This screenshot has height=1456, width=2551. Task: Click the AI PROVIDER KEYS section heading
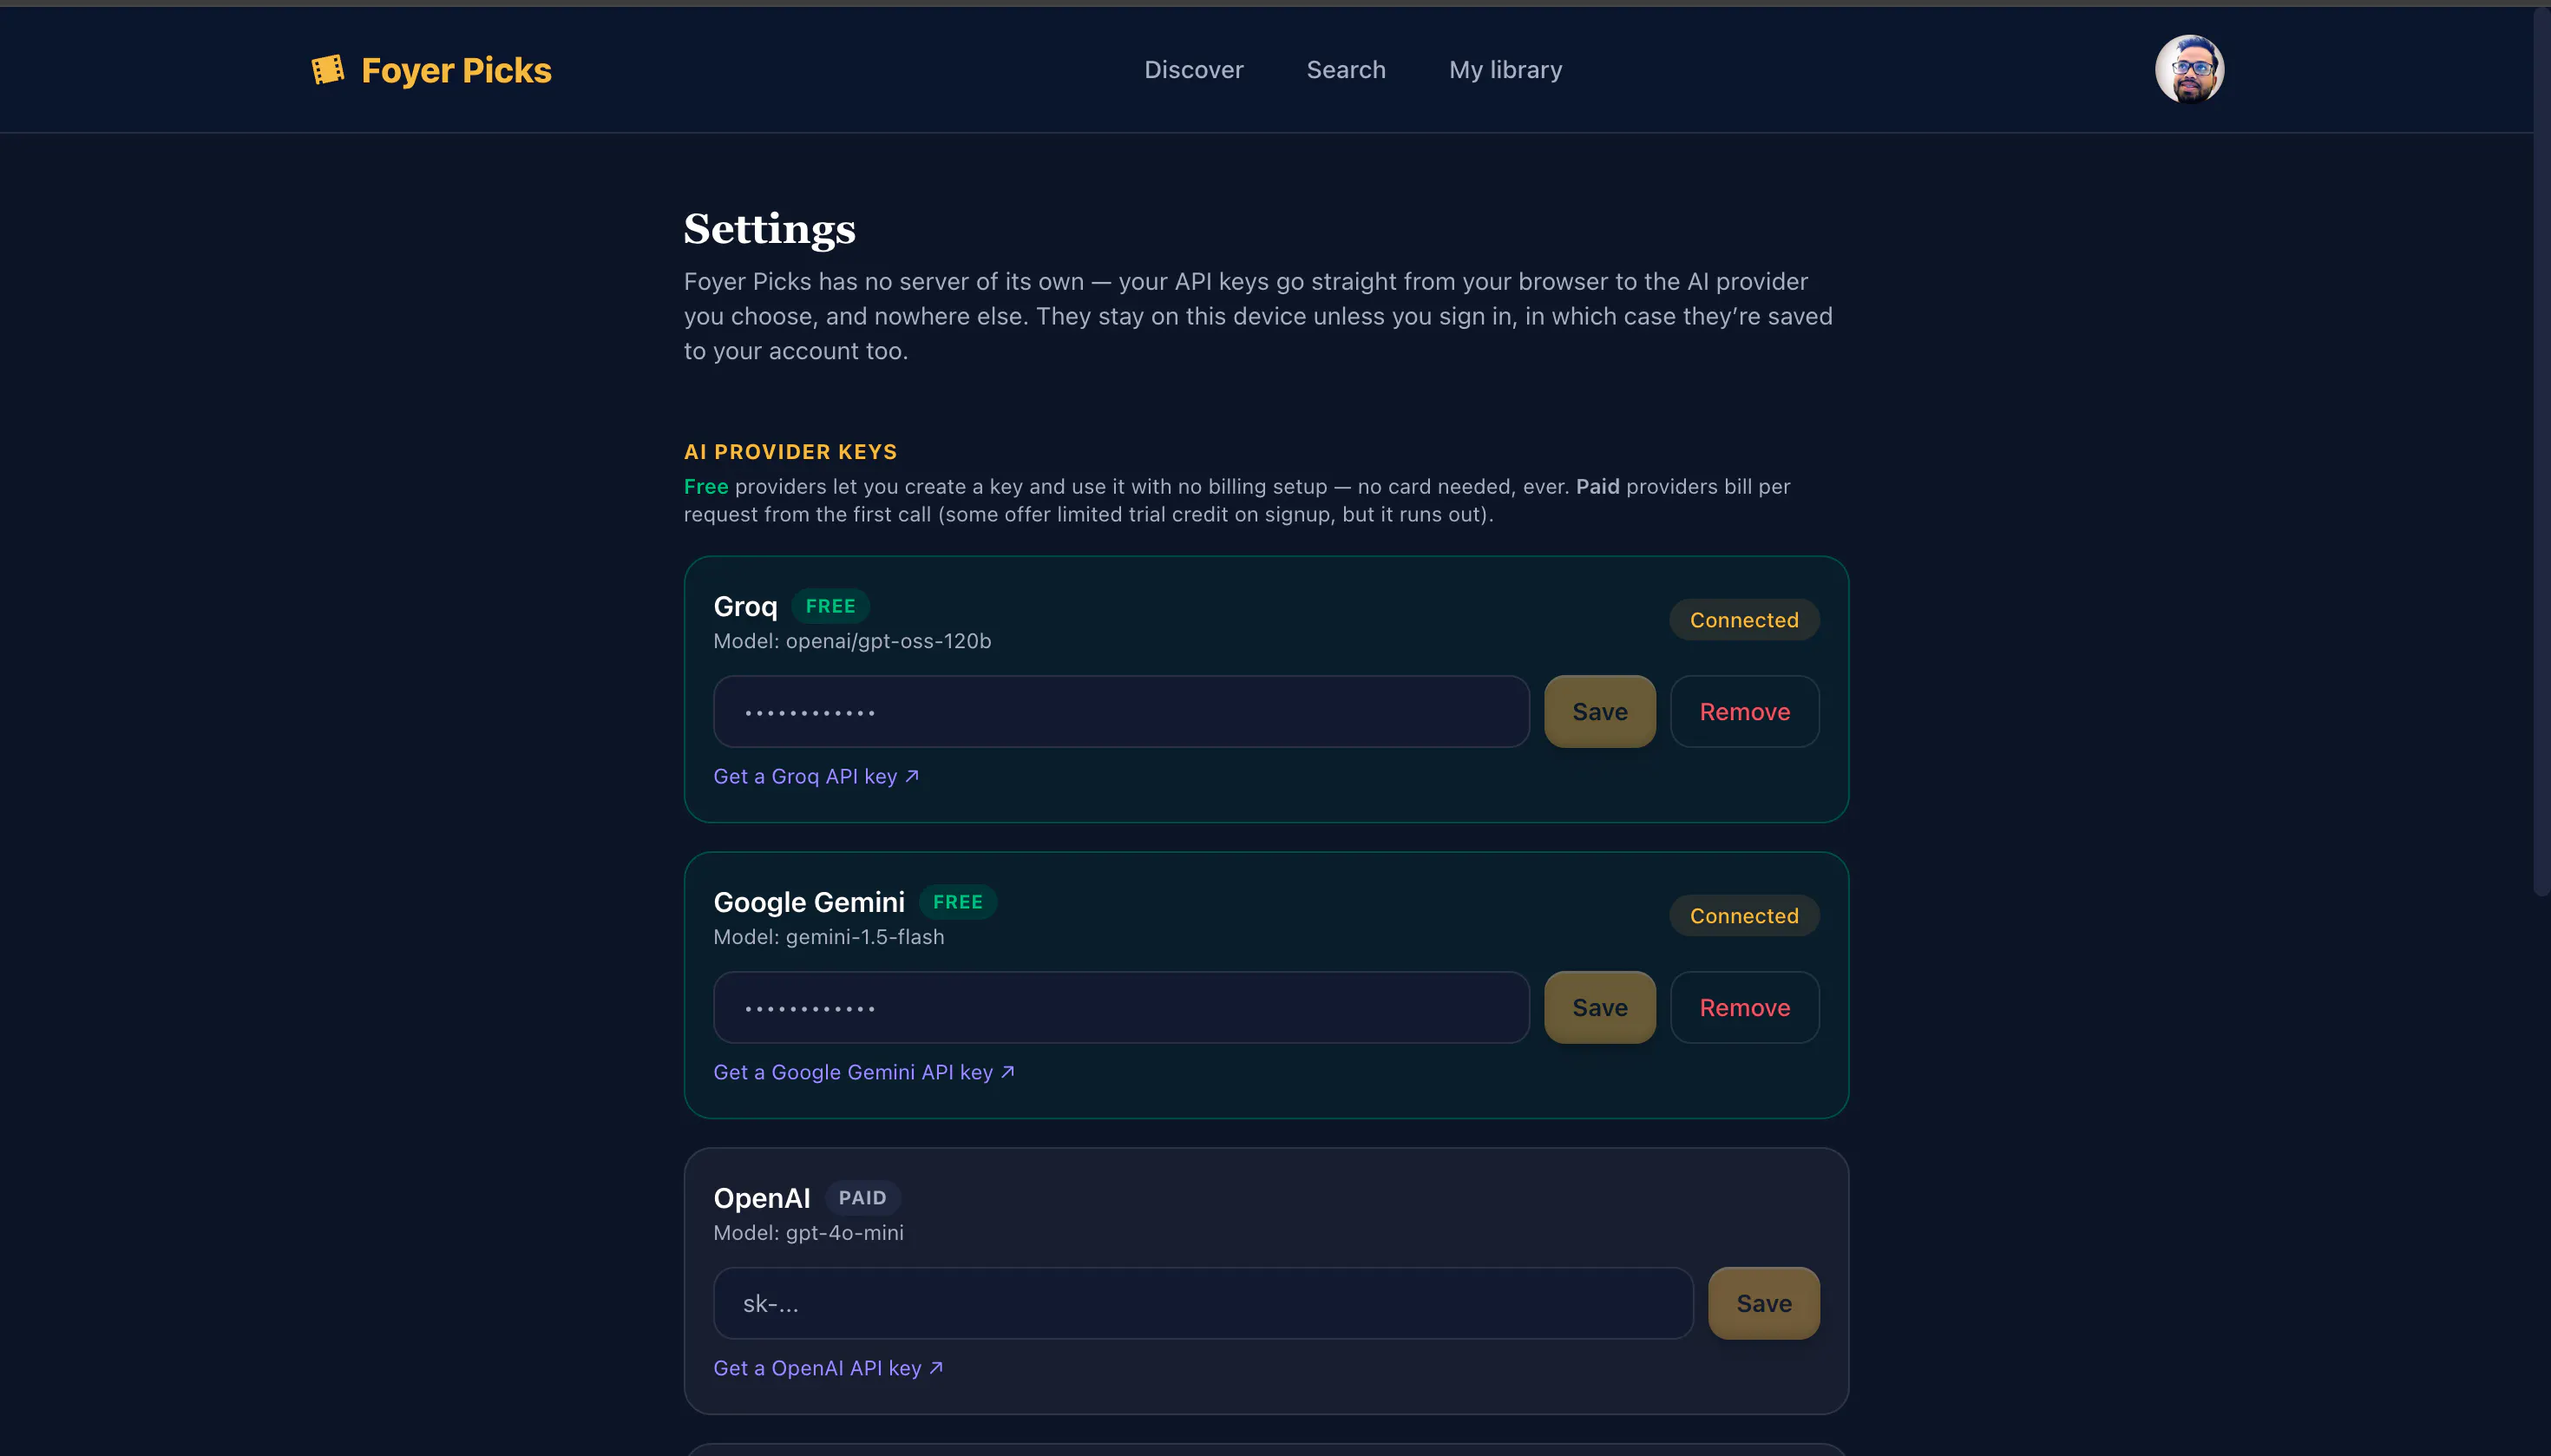(790, 452)
